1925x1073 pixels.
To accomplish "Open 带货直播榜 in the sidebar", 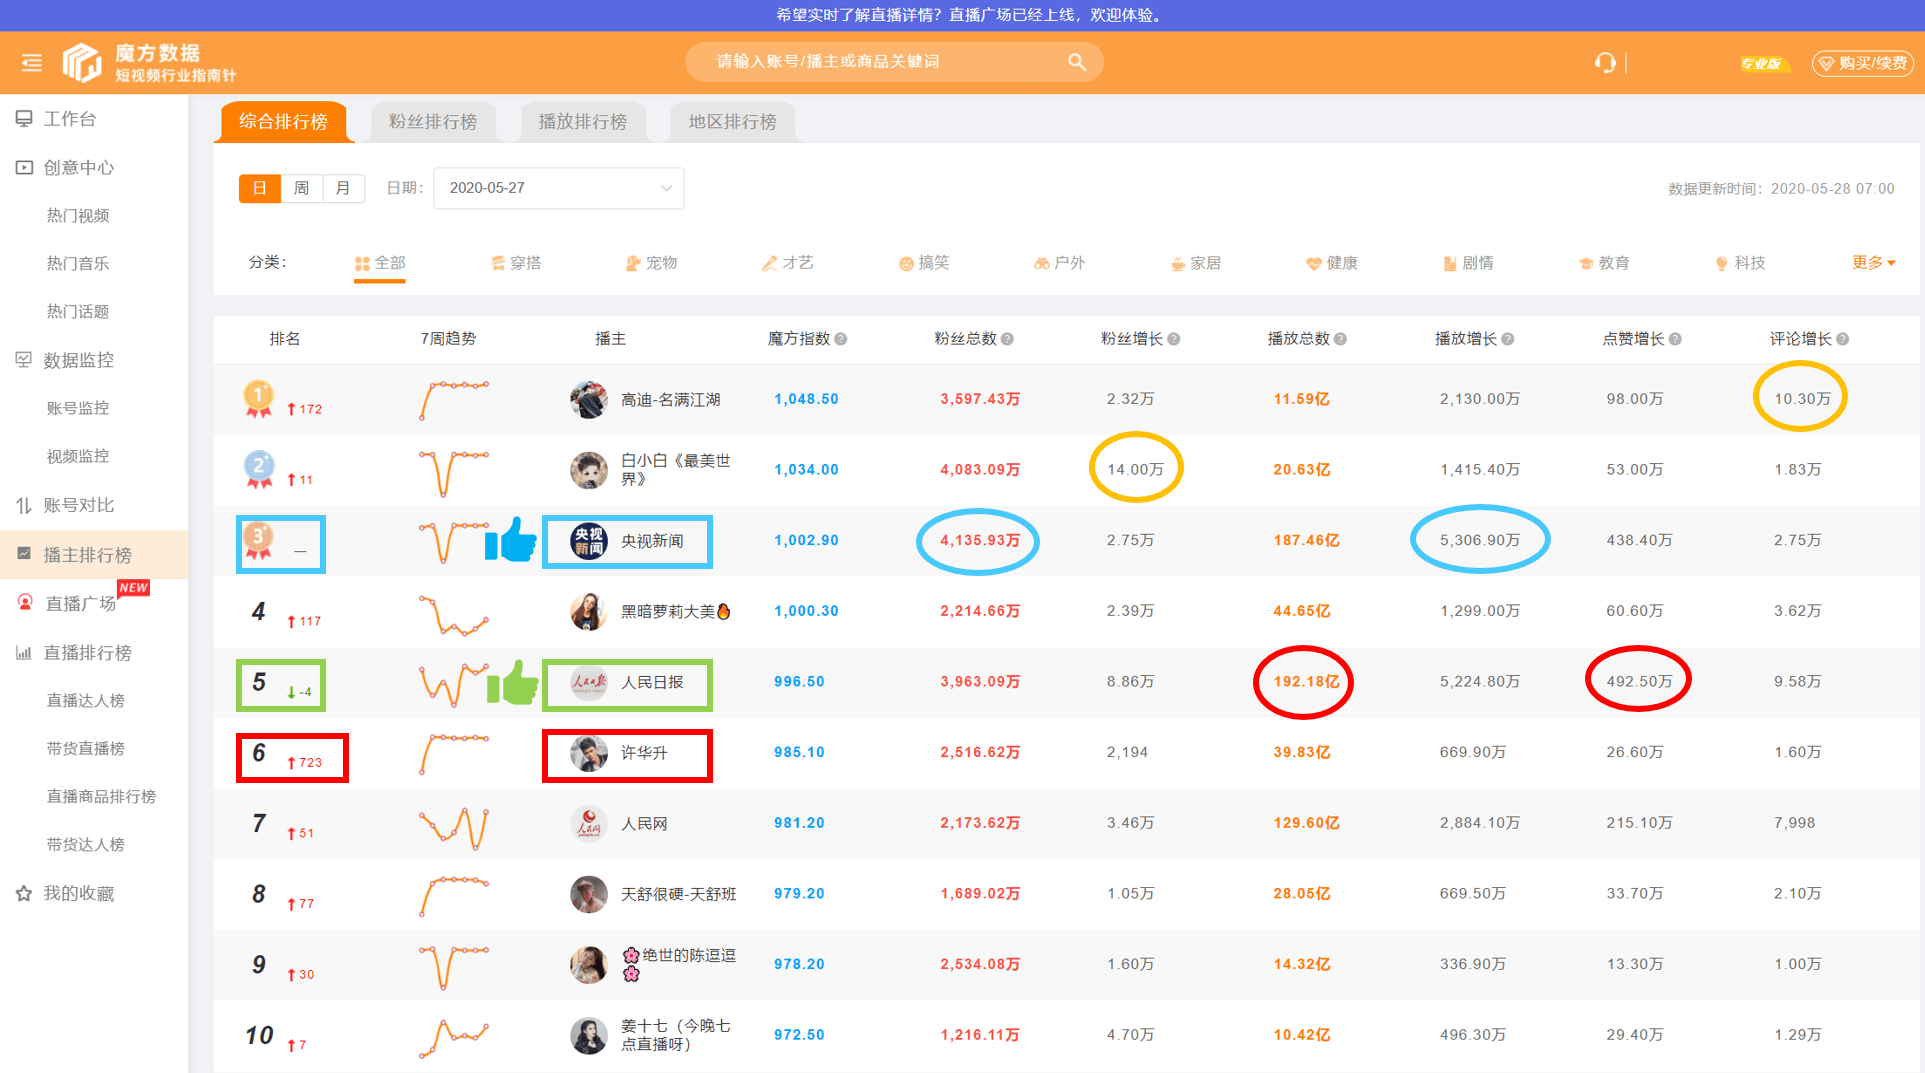I will (86, 748).
